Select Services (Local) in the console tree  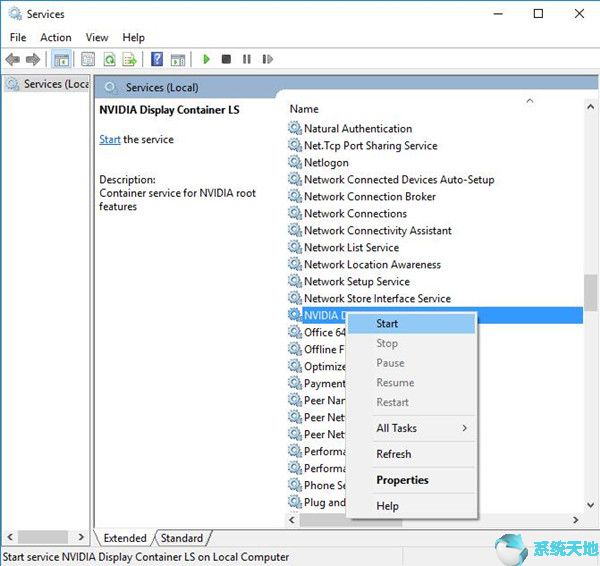pyautogui.click(x=48, y=84)
